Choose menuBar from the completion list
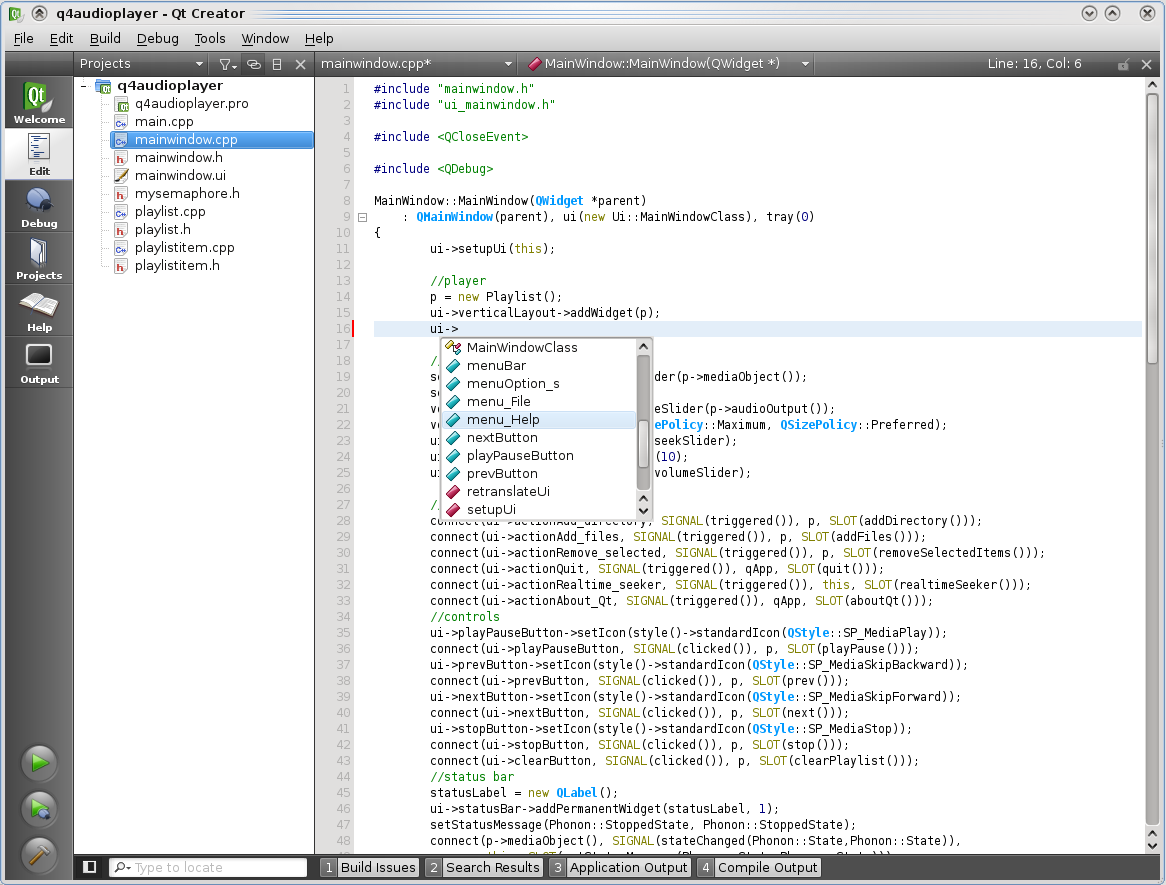The width and height of the screenshot is (1166, 885). [x=540, y=365]
